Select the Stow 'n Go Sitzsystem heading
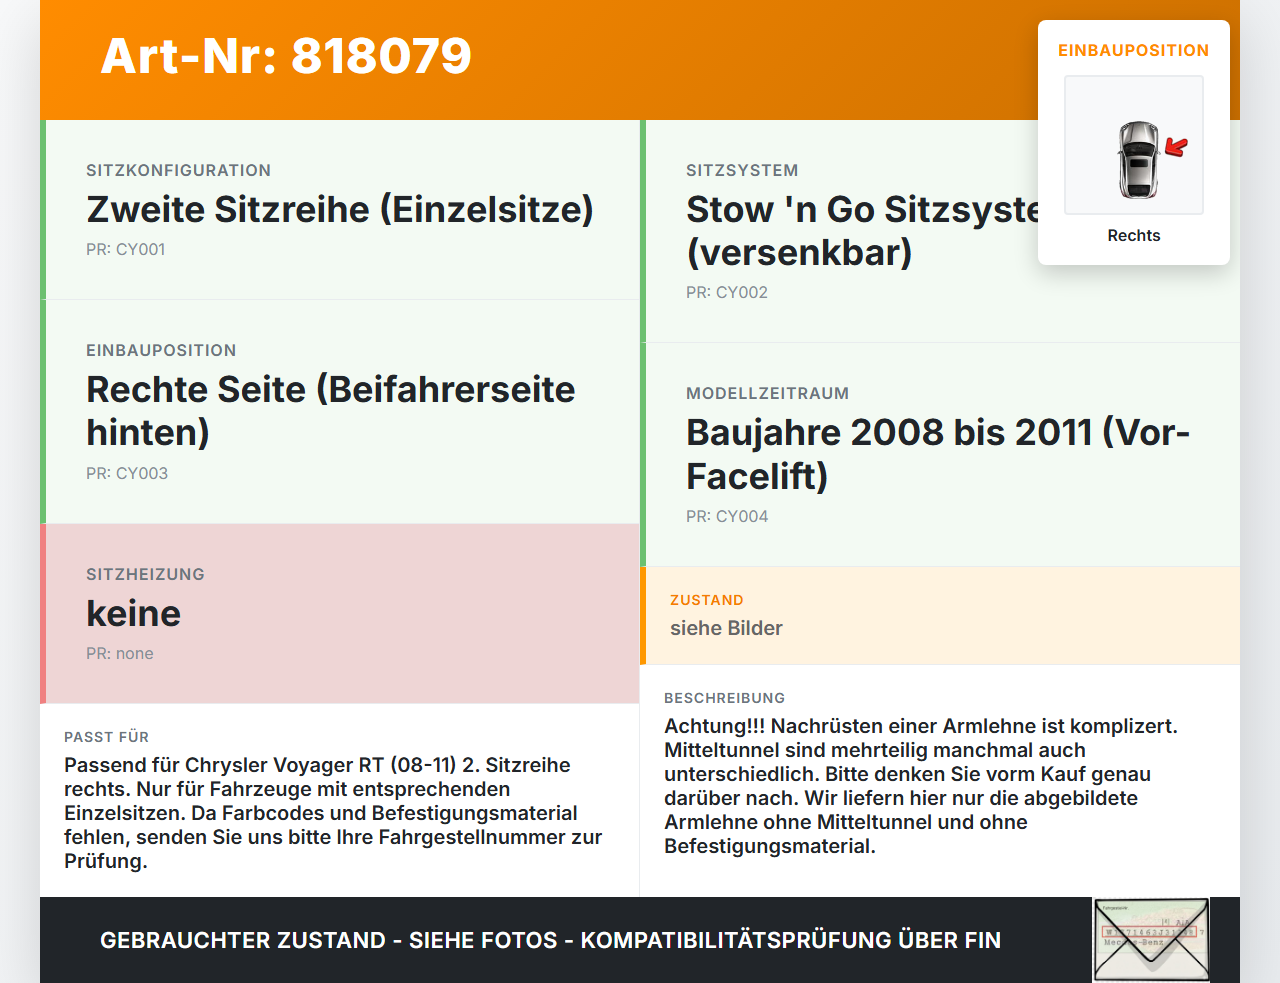This screenshot has height=983, width=1280. click(x=863, y=231)
